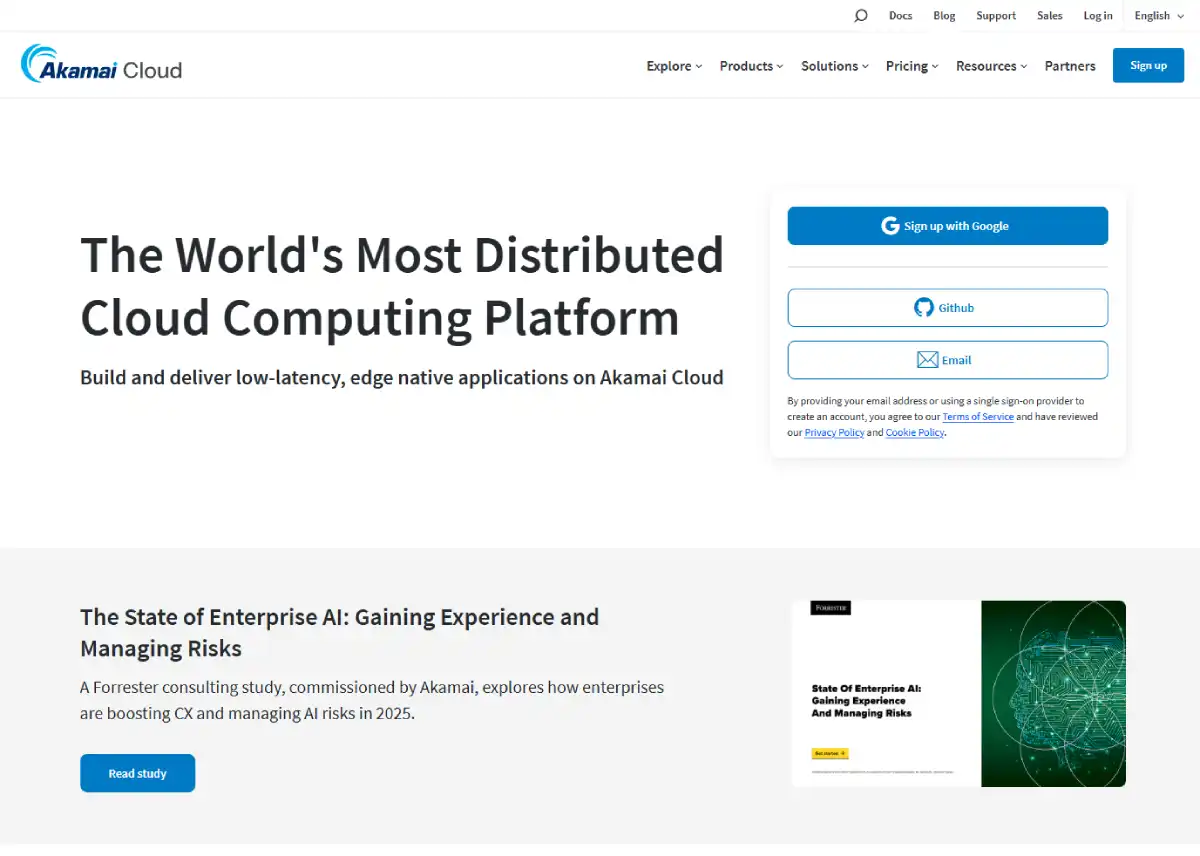Expand the Solutions dropdown menu
1200x856 pixels.
click(x=835, y=66)
